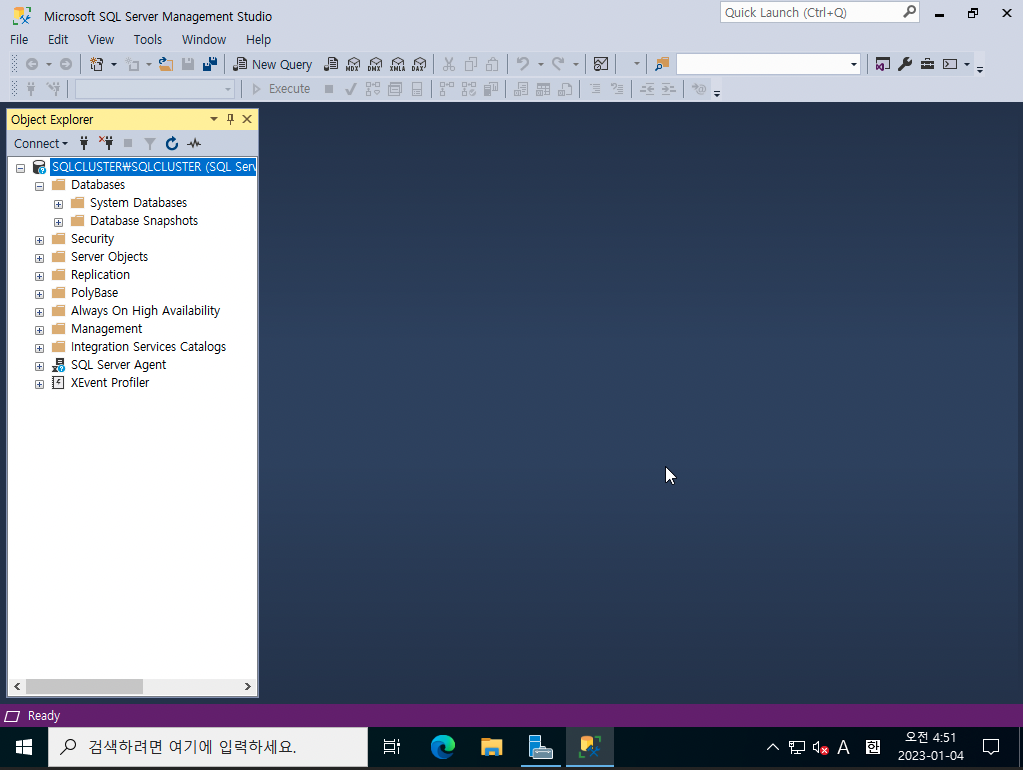Viewport: 1023px width, 770px height.
Task: Refresh the Object Explorer tree
Action: pos(172,143)
